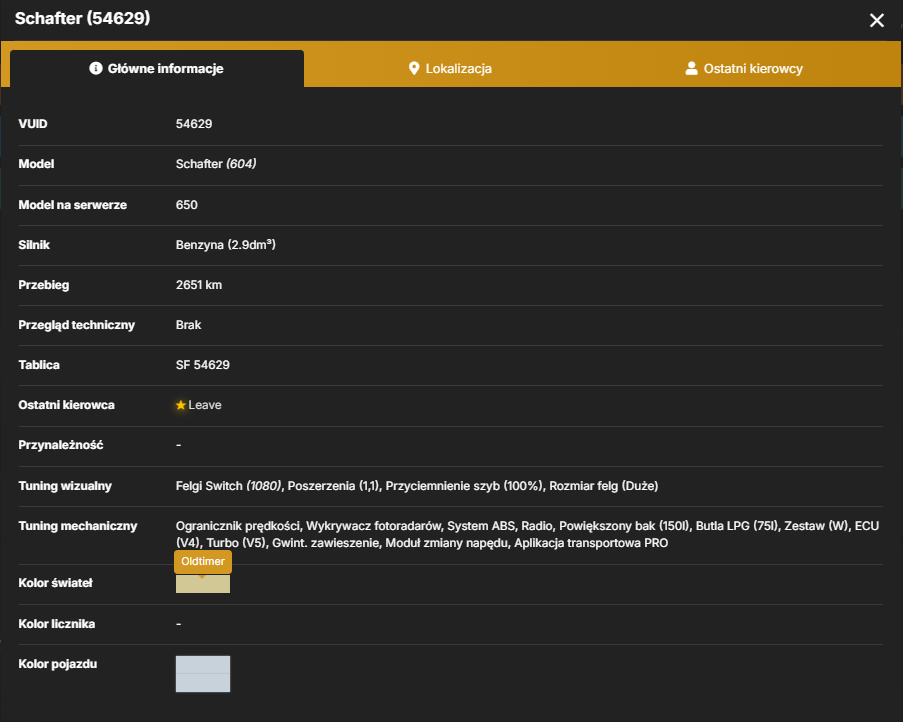This screenshot has height=722, width=903.
Task: Click the dialog title Schafter (54629)
Action: pos(82,18)
